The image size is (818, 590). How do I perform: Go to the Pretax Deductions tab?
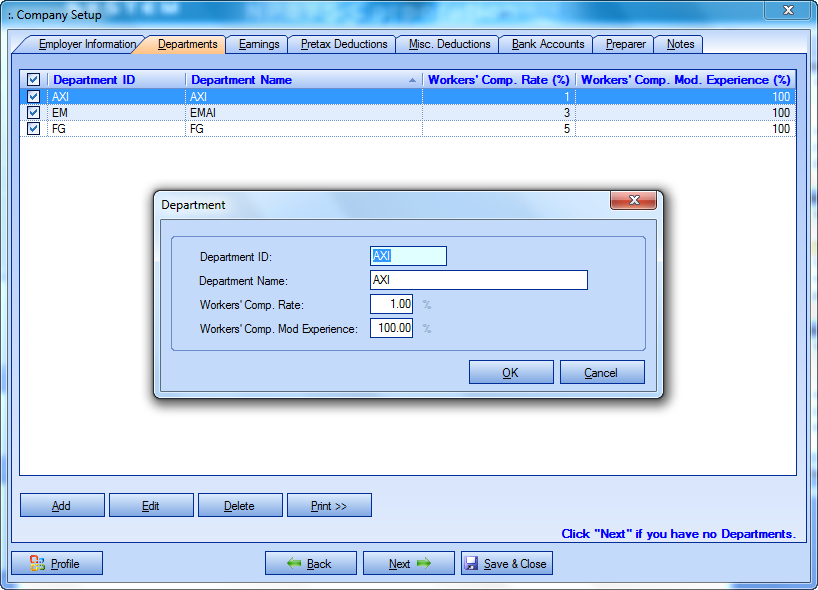point(343,45)
